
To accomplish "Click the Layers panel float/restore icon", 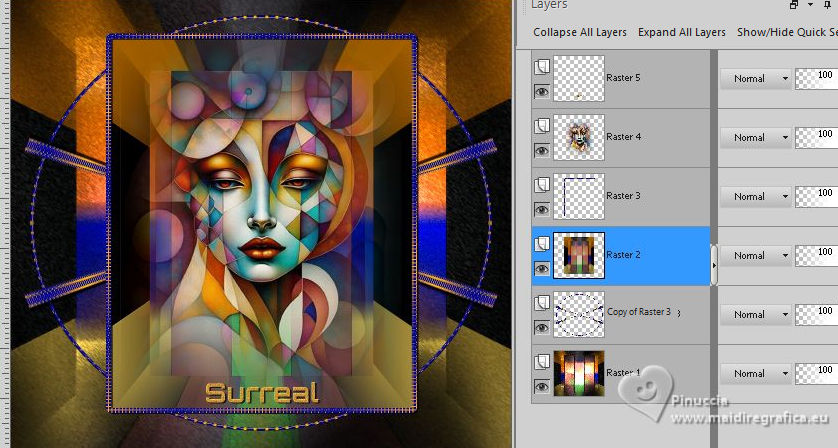I will [x=794, y=5].
